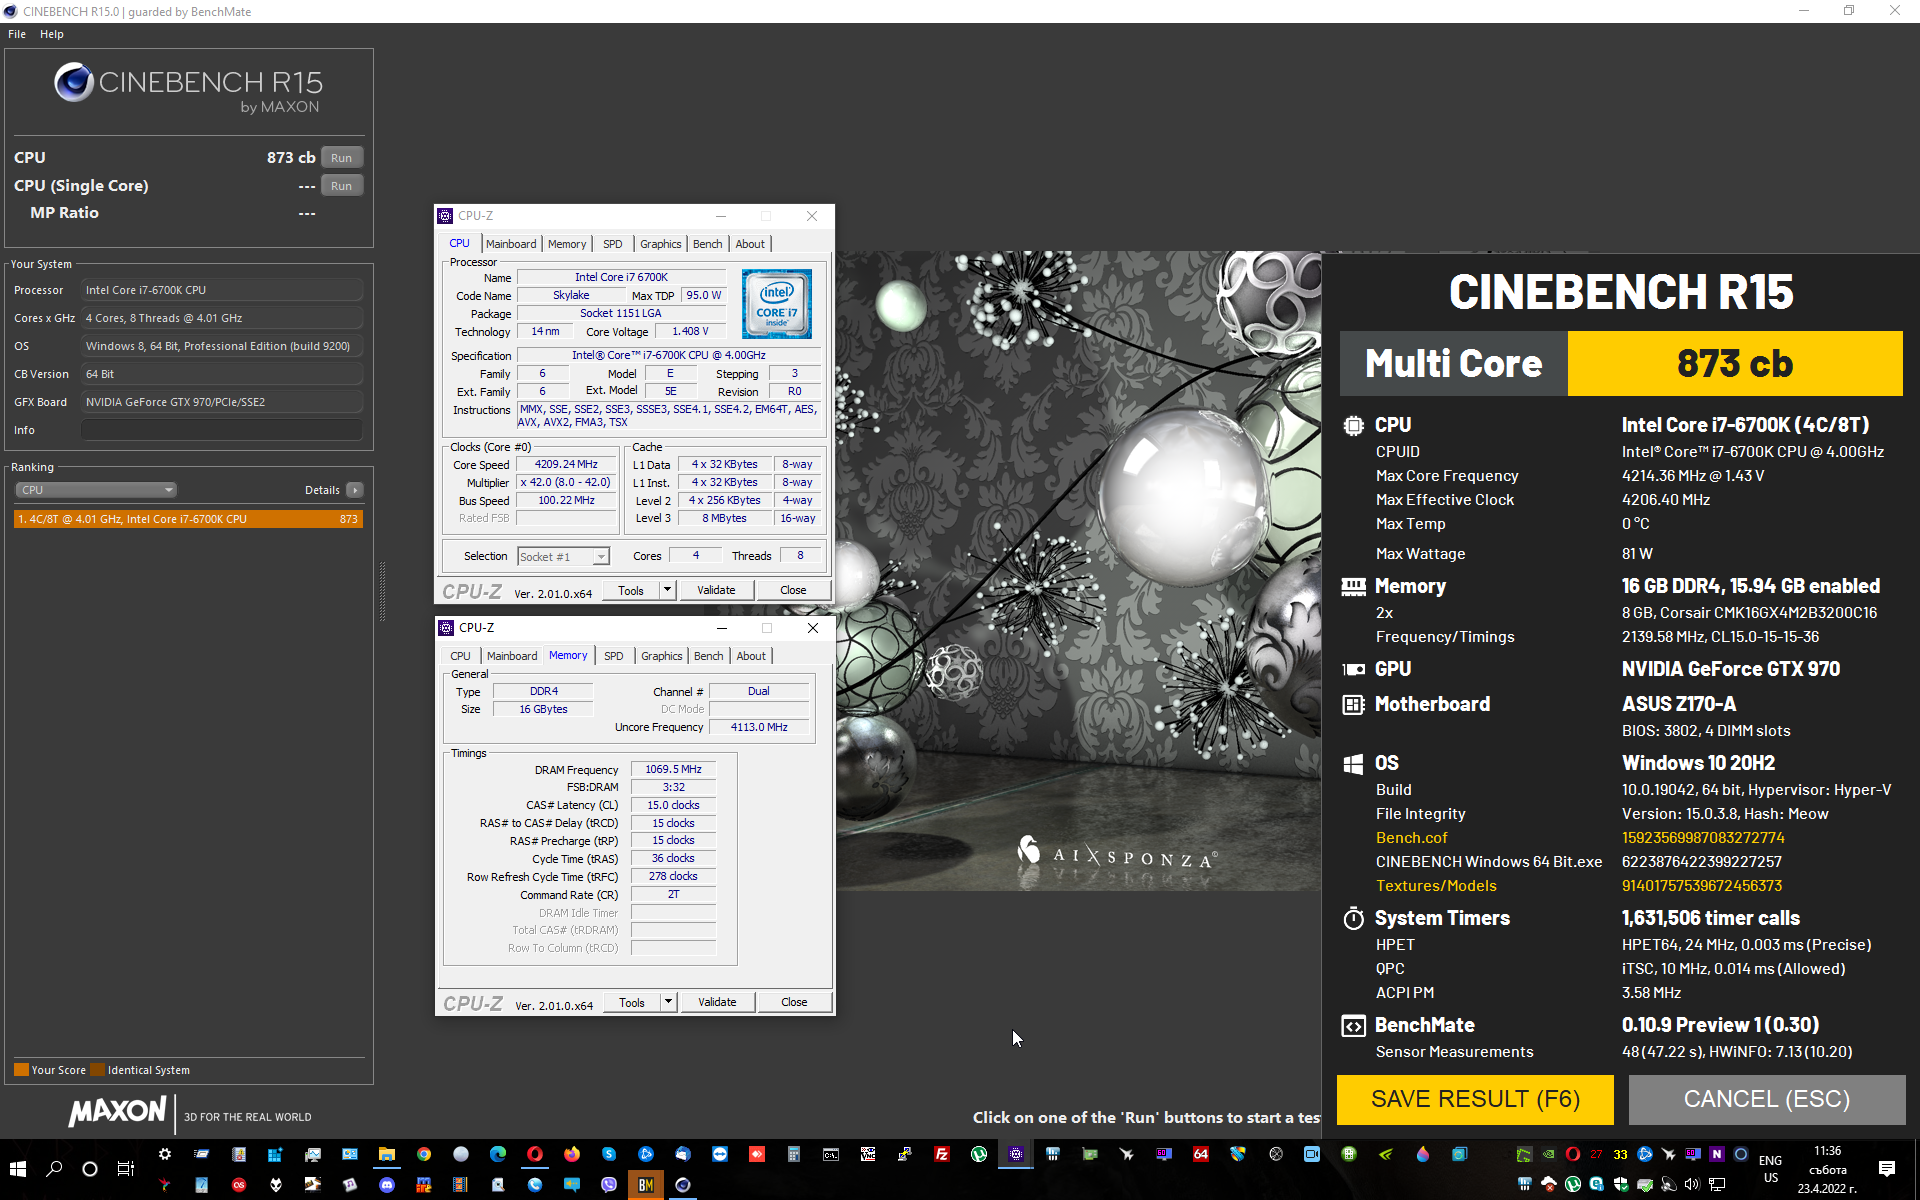The width and height of the screenshot is (1920, 1200).
Task: Switch ENG US input language
Action: [1771, 1169]
